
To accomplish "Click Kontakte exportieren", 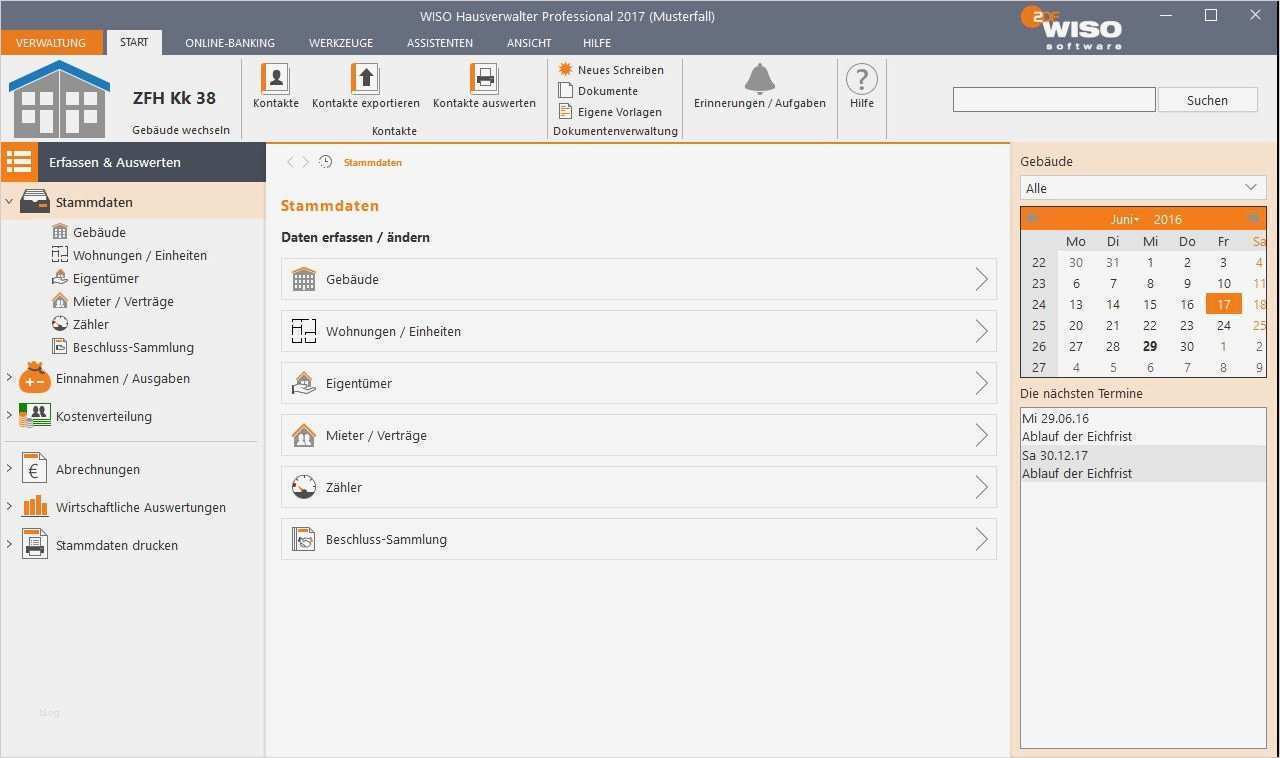I will (365, 85).
